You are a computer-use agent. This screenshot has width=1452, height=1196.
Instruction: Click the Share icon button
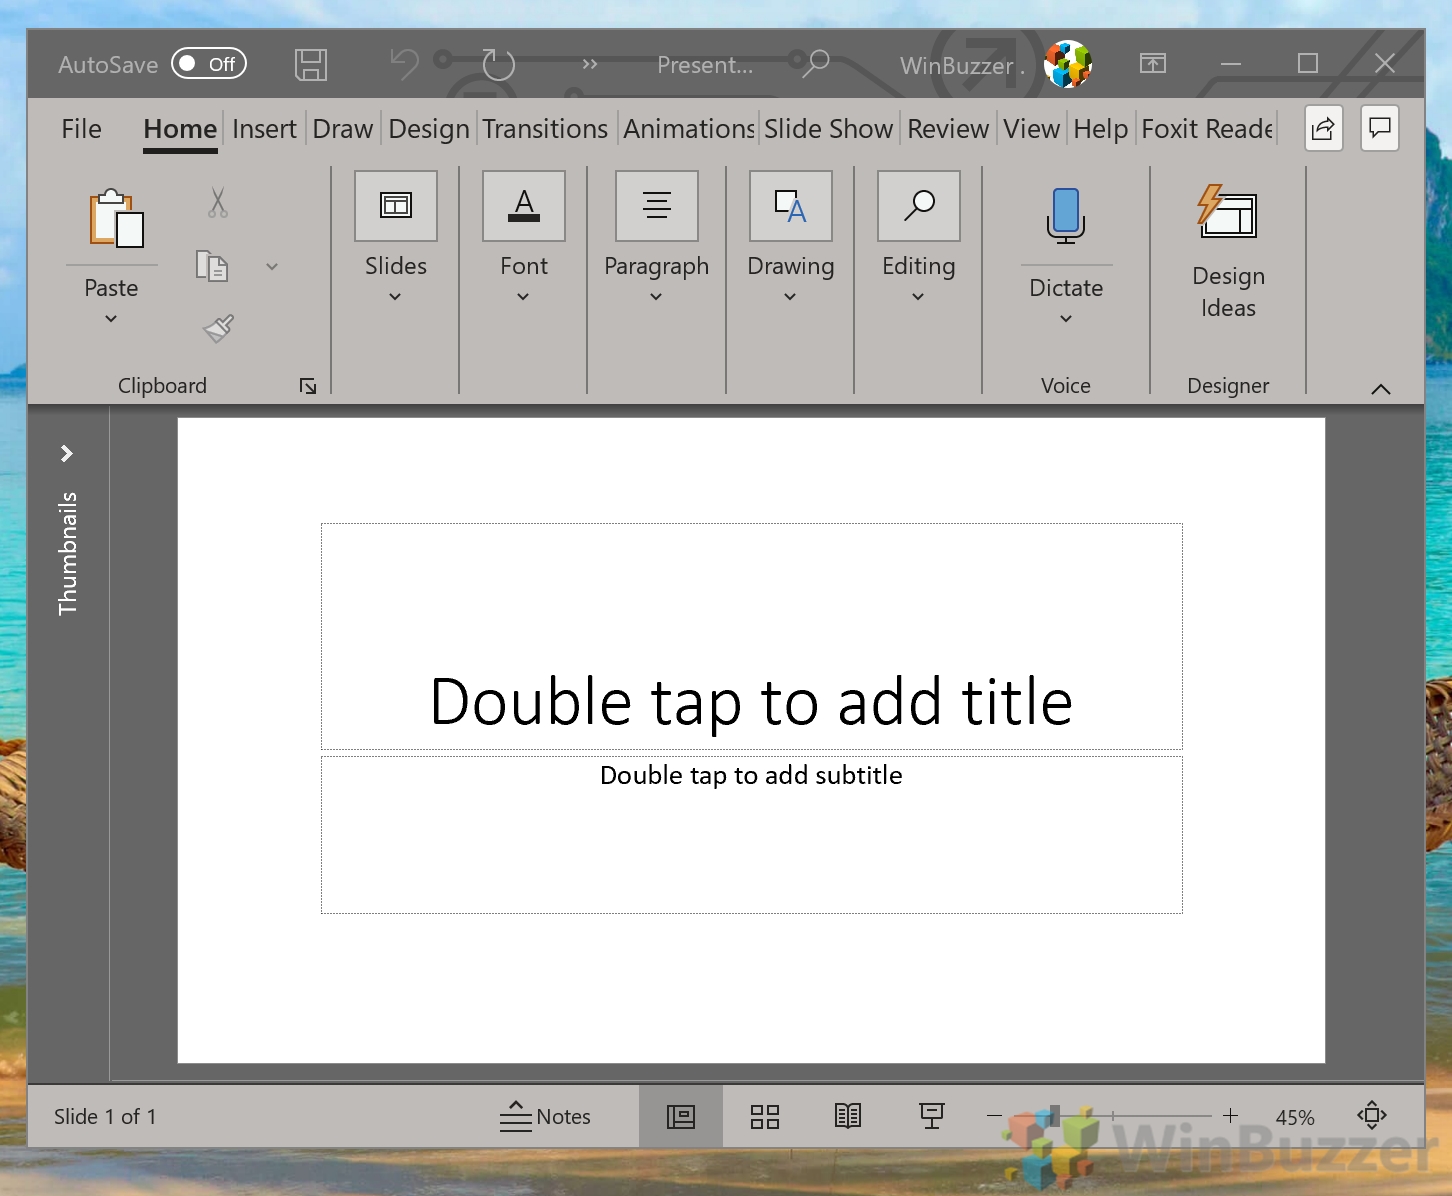coord(1323,128)
